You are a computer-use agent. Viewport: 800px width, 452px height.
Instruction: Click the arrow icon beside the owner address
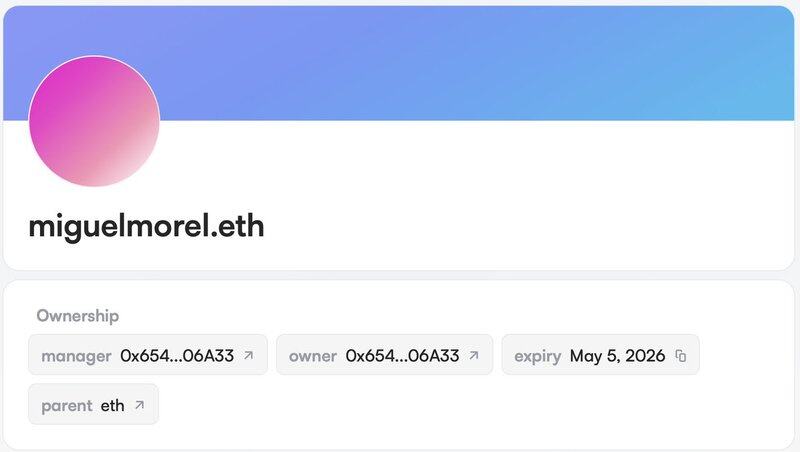474,355
